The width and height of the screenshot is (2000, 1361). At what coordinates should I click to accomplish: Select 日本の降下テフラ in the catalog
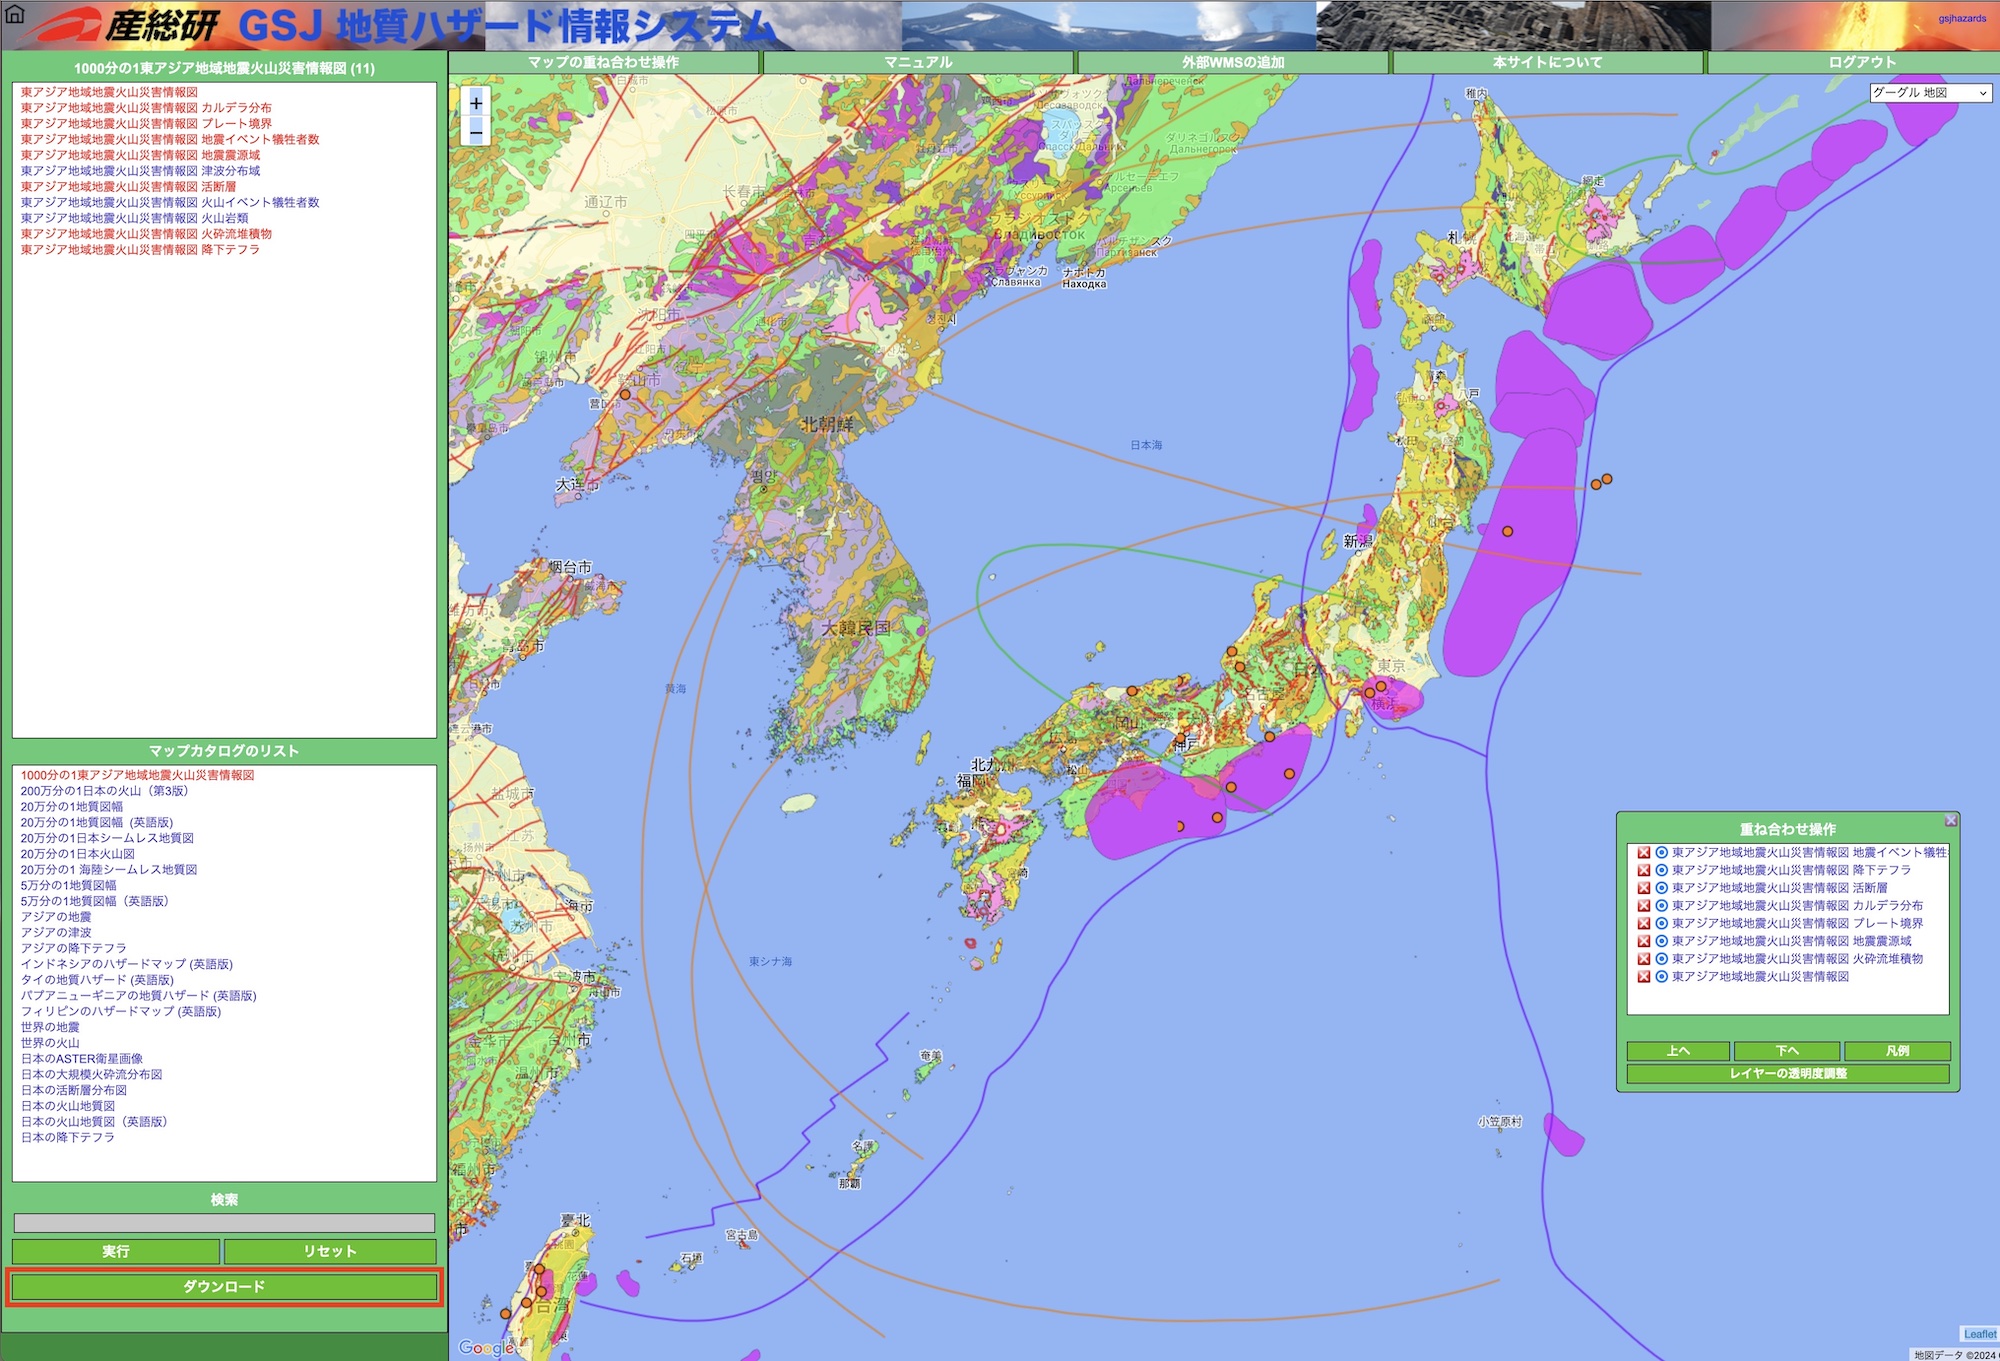tap(68, 1138)
